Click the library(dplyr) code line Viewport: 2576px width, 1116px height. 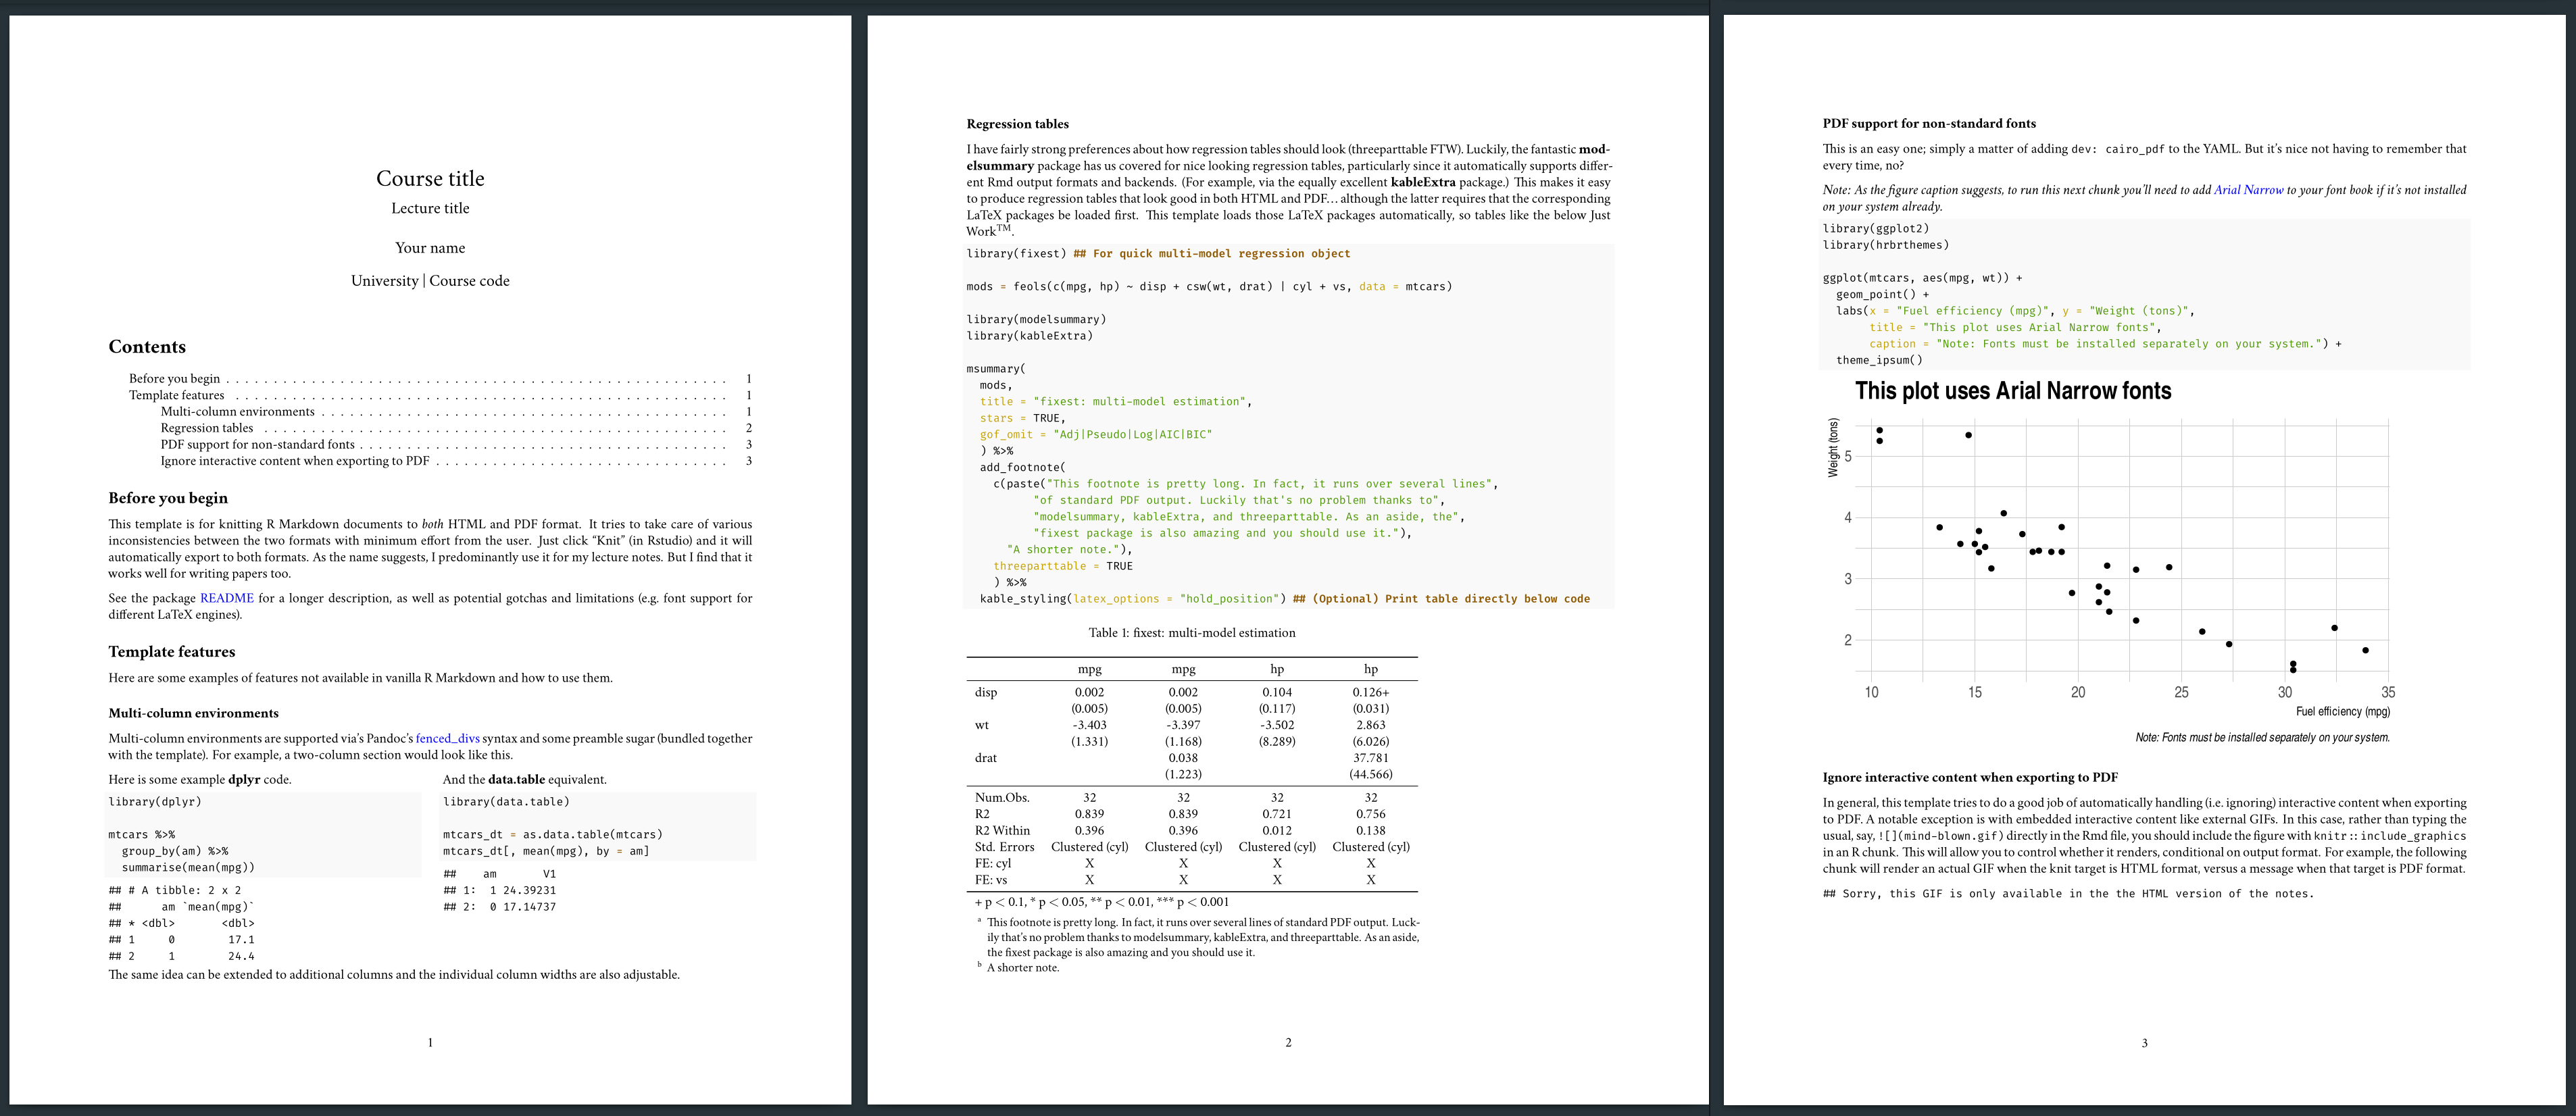pos(154,802)
